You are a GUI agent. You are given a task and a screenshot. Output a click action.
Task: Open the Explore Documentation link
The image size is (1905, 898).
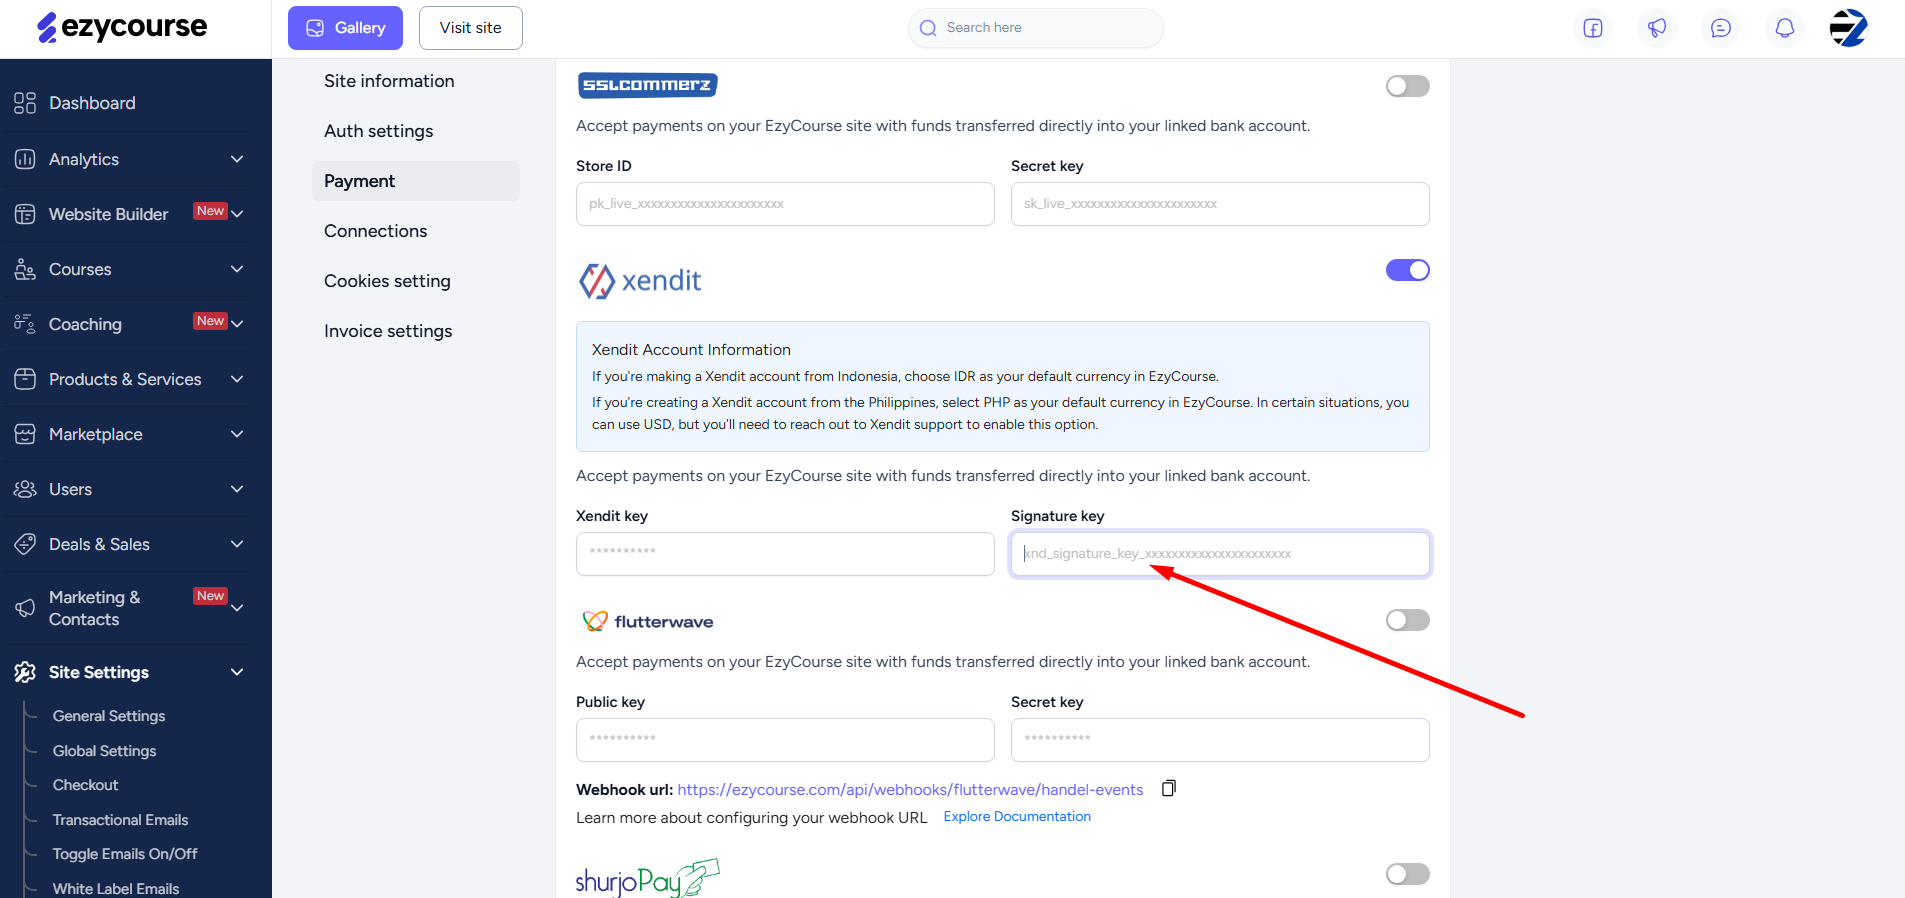(x=1017, y=816)
